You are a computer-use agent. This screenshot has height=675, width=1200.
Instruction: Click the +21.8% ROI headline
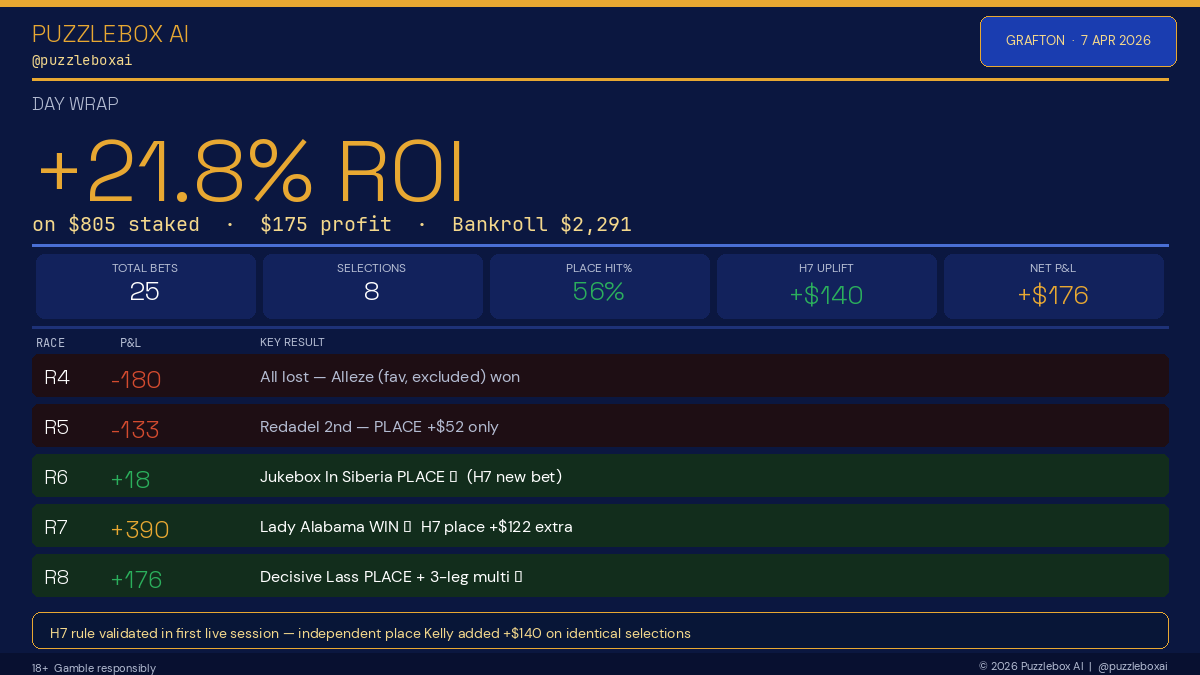(250, 171)
